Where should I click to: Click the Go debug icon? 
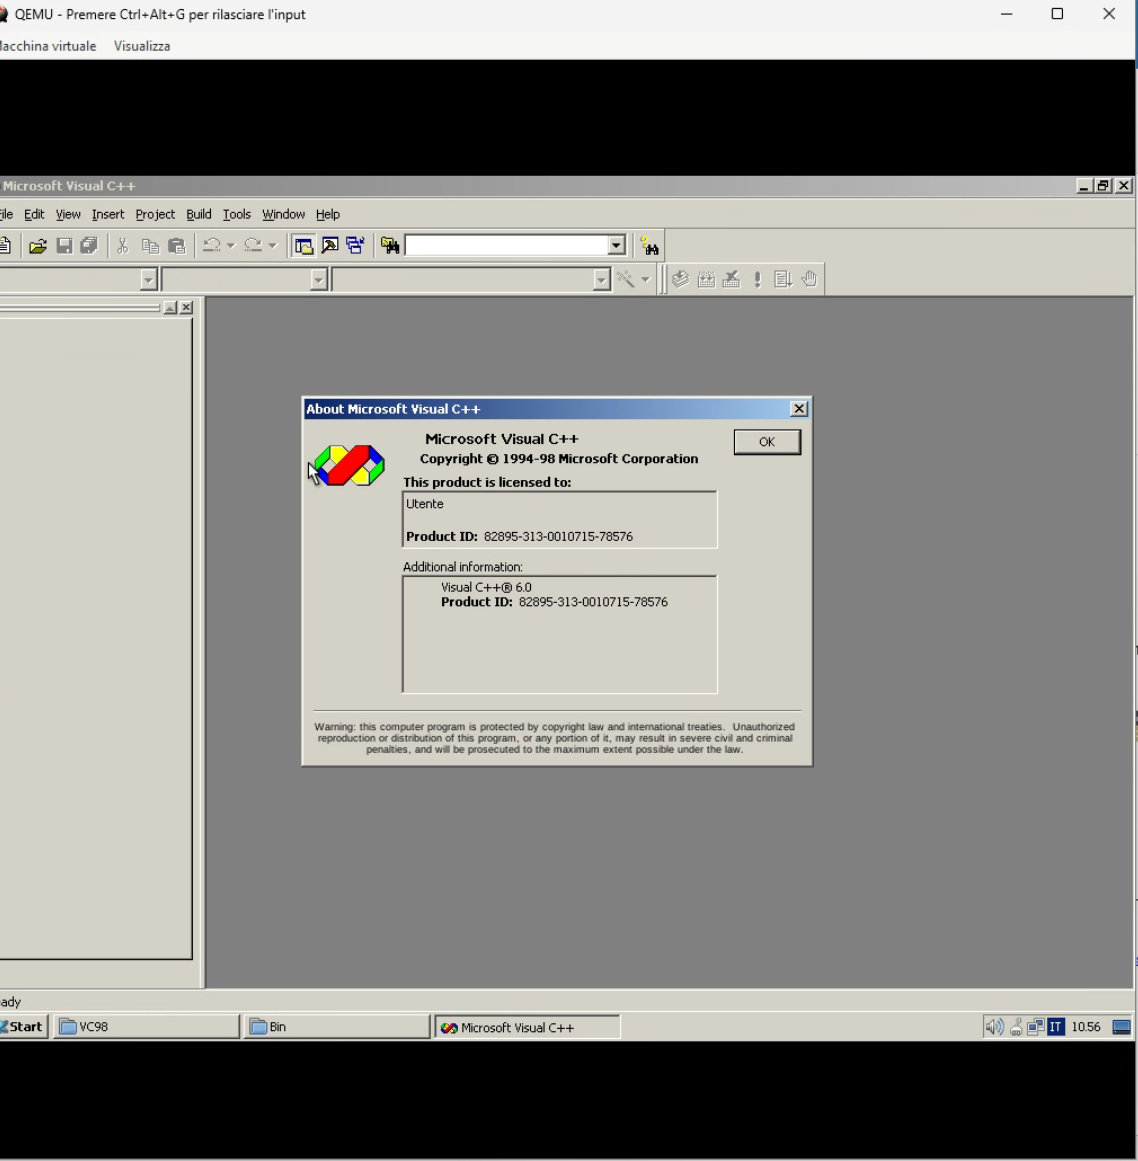(x=783, y=279)
